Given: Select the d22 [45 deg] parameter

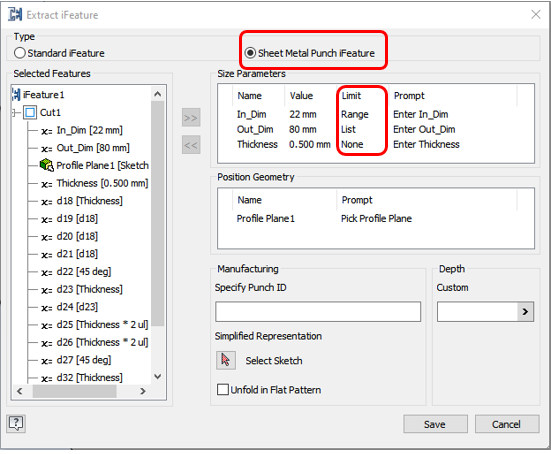Looking at the screenshot, I should point(84,271).
